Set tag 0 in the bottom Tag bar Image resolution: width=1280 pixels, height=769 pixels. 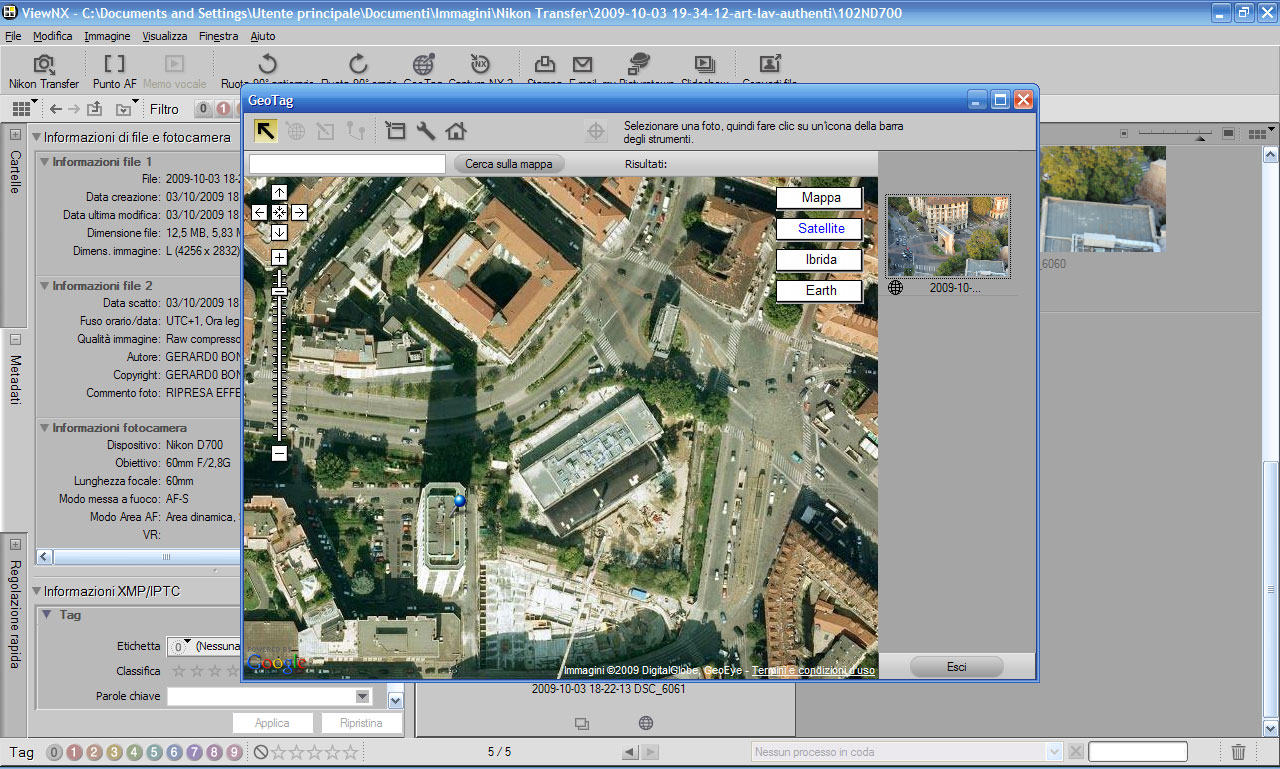tap(54, 752)
